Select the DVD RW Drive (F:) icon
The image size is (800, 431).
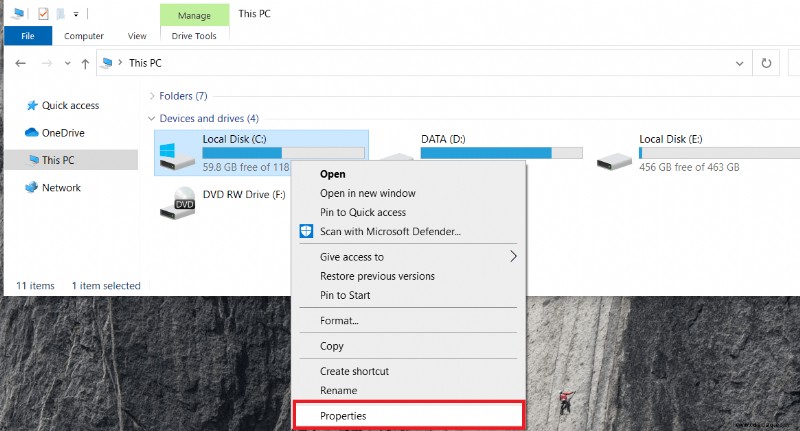click(177, 203)
